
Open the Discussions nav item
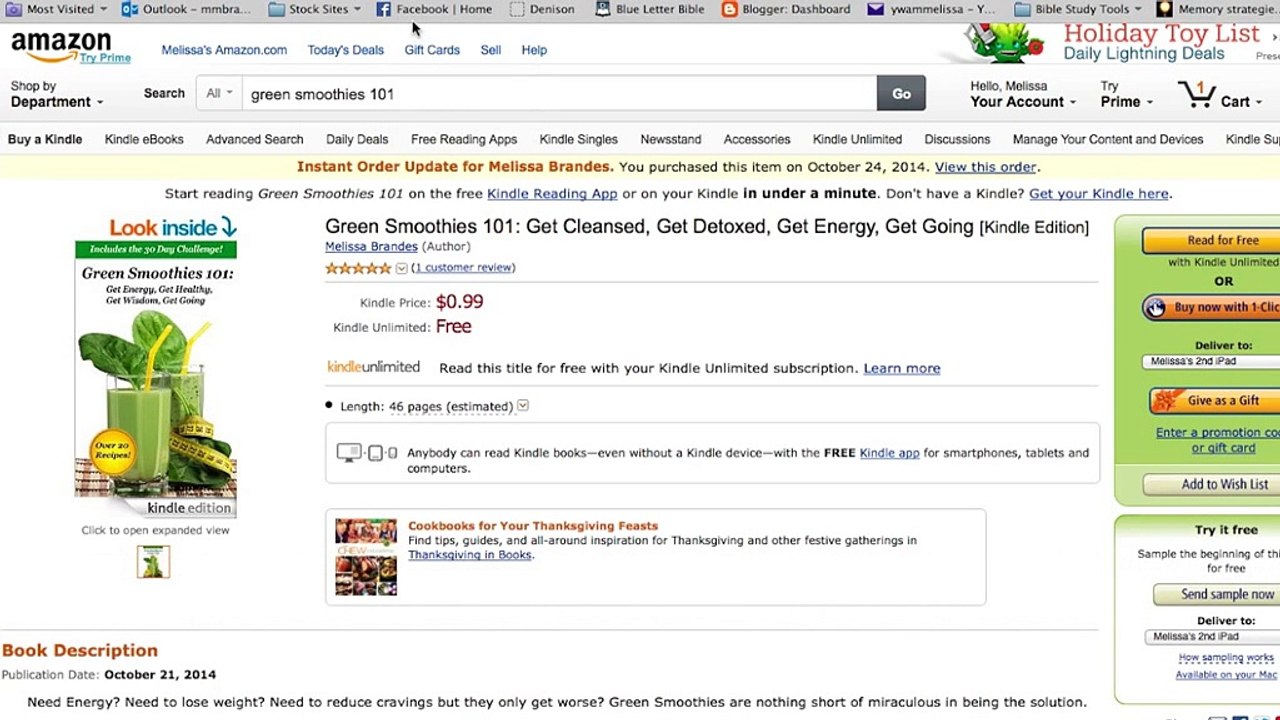coord(957,139)
